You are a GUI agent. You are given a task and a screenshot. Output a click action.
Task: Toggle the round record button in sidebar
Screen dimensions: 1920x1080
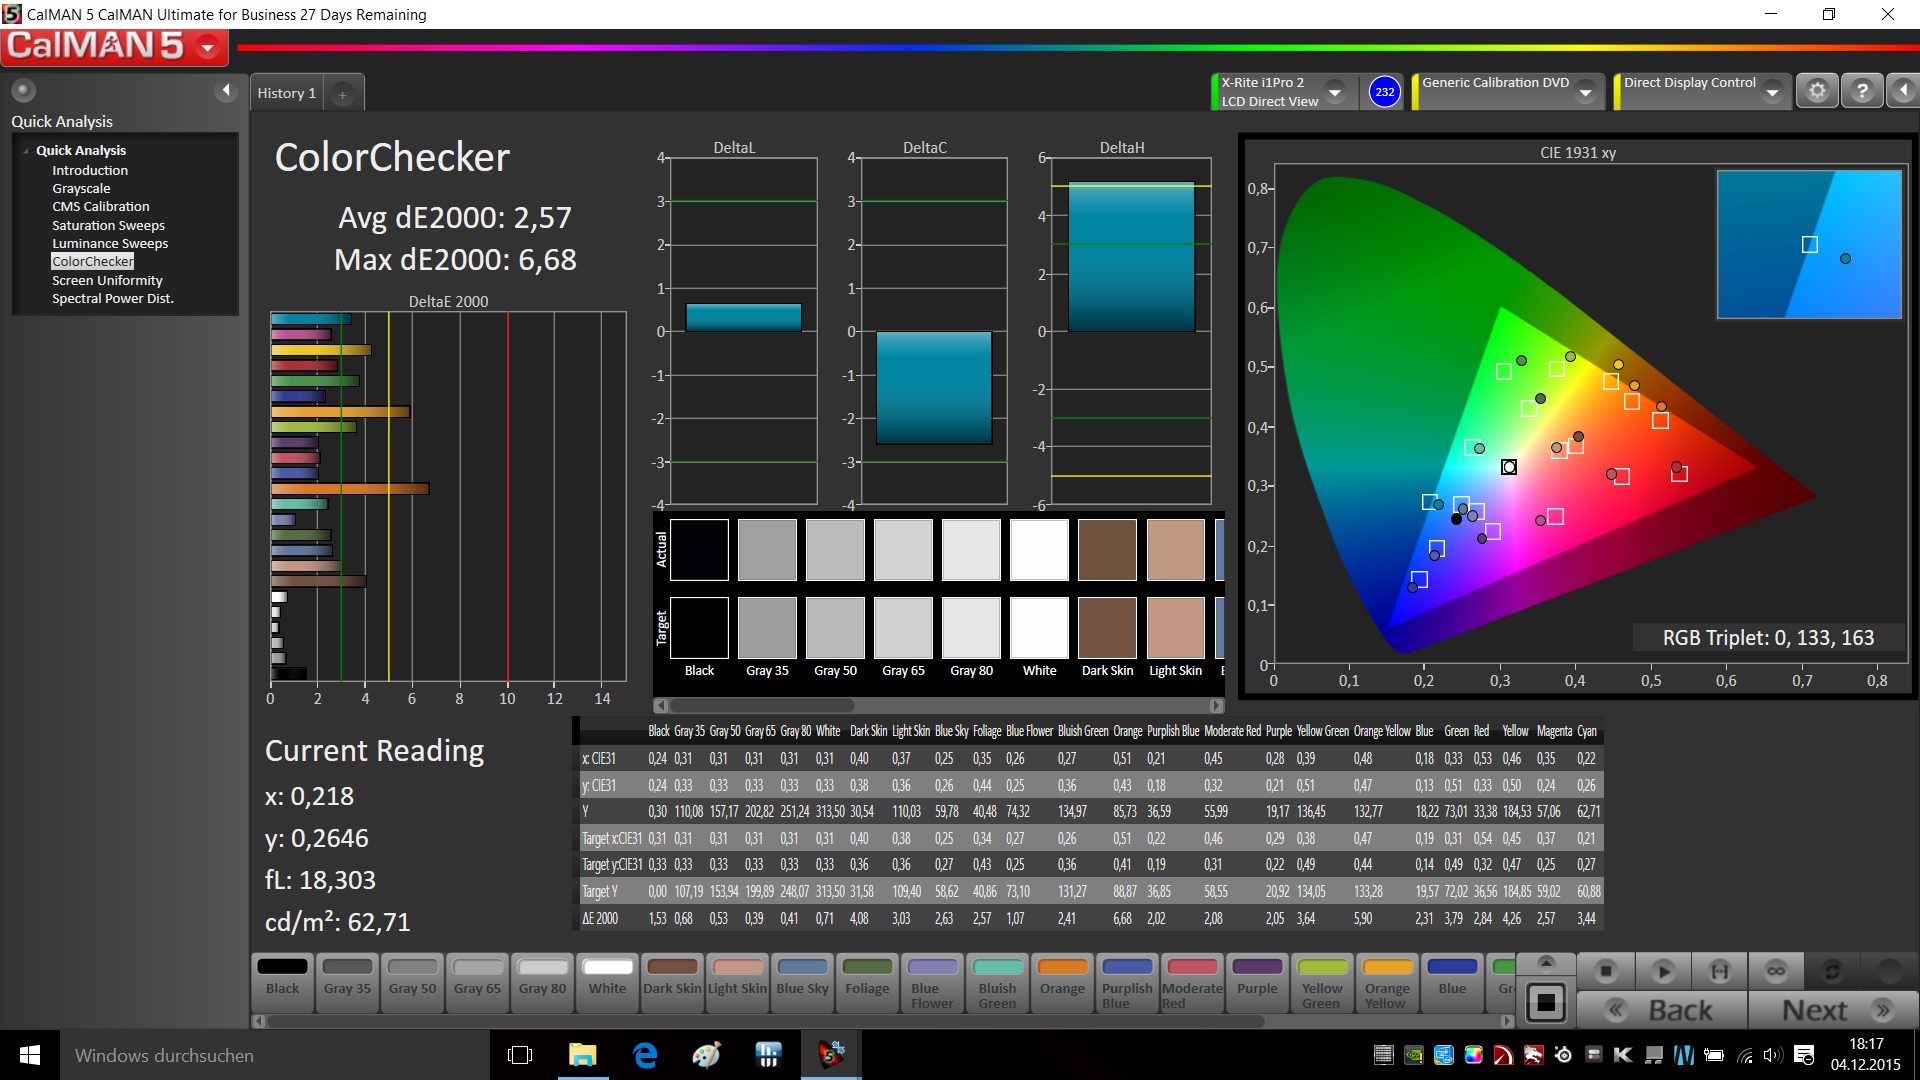coord(23,91)
